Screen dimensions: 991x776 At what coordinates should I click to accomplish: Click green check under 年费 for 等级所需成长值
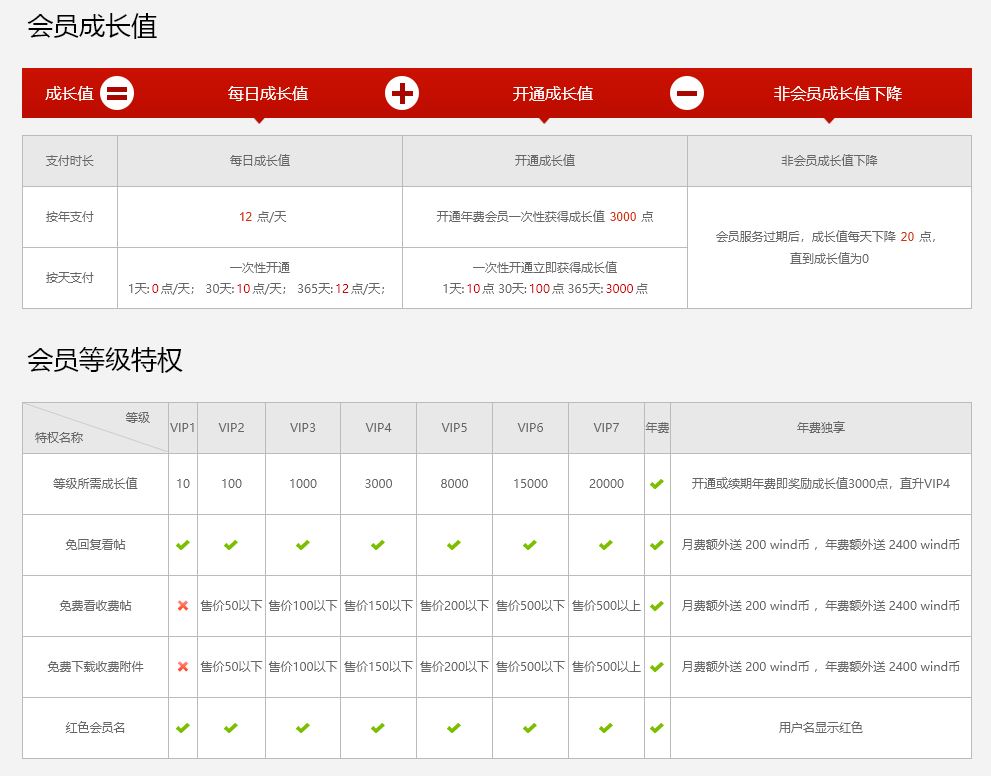pos(657,484)
